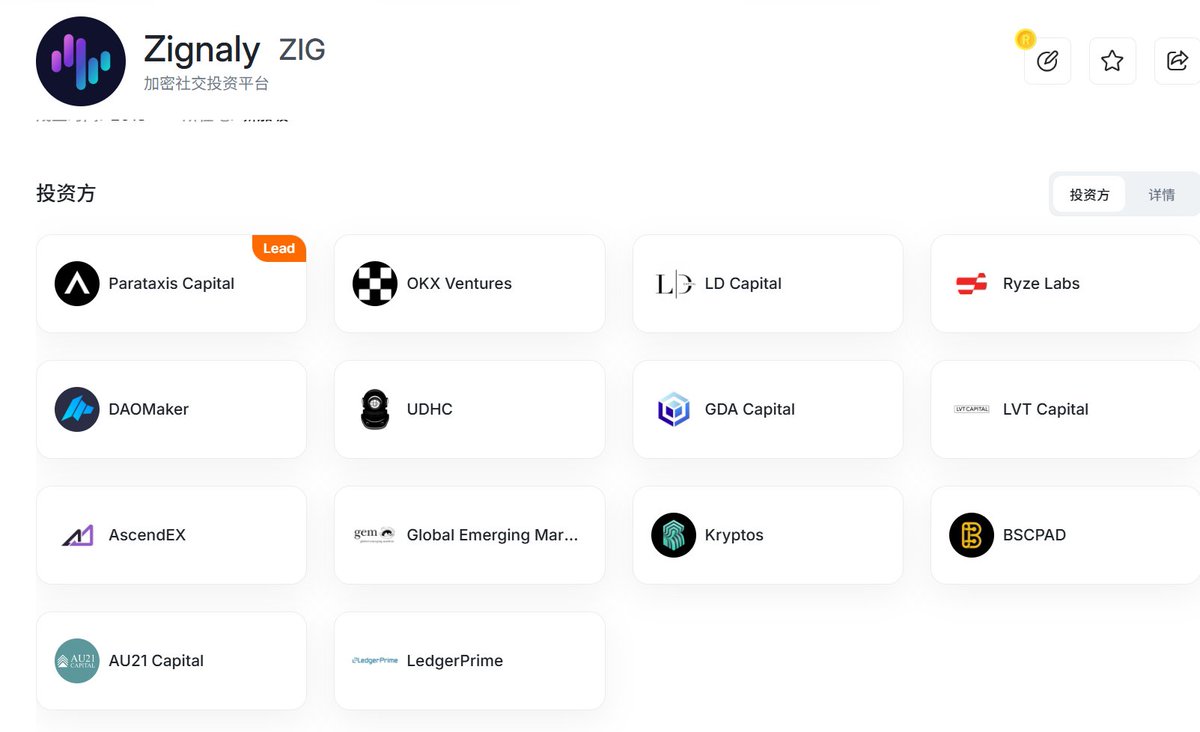Switch to the 详情 tab
Screen dimensions: 1200x732
pos(1162,195)
